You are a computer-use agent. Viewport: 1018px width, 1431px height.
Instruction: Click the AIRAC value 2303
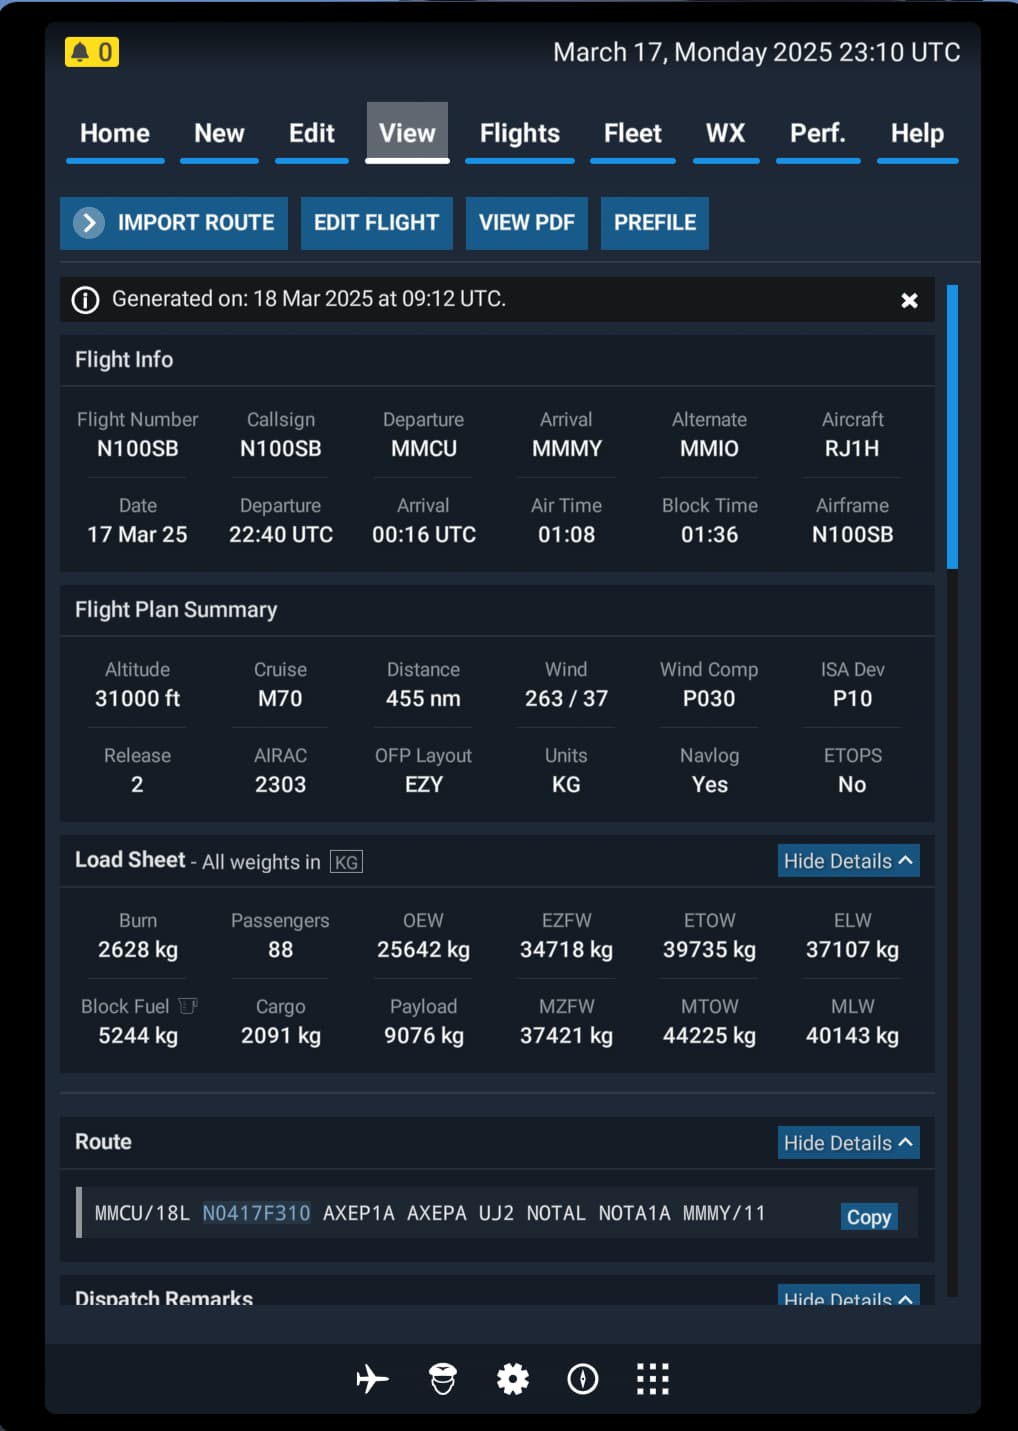[x=280, y=785]
